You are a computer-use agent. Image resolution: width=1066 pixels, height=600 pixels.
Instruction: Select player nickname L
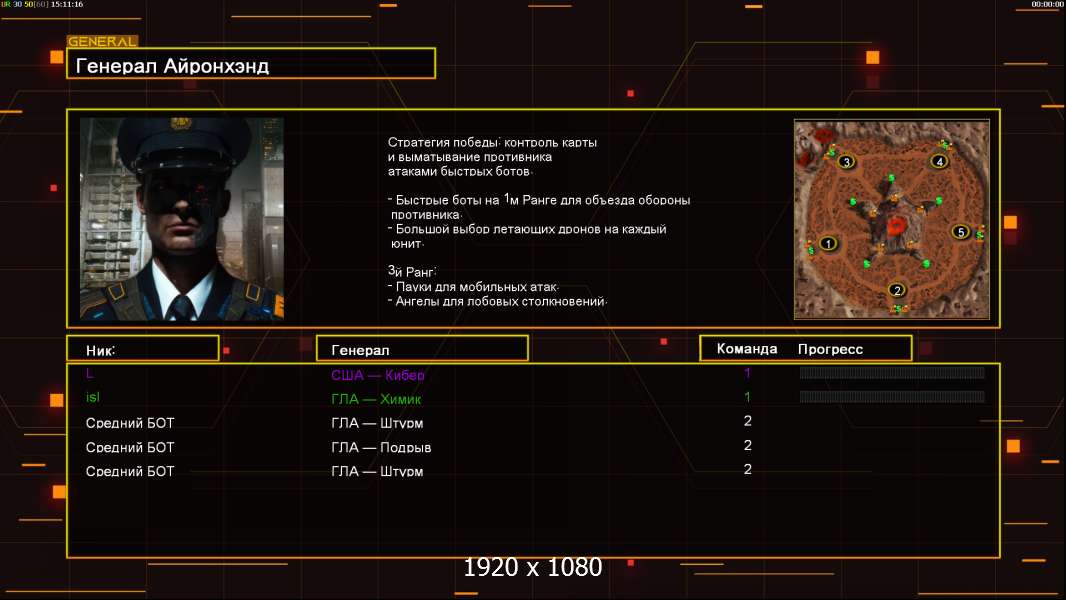pyautogui.click(x=90, y=373)
